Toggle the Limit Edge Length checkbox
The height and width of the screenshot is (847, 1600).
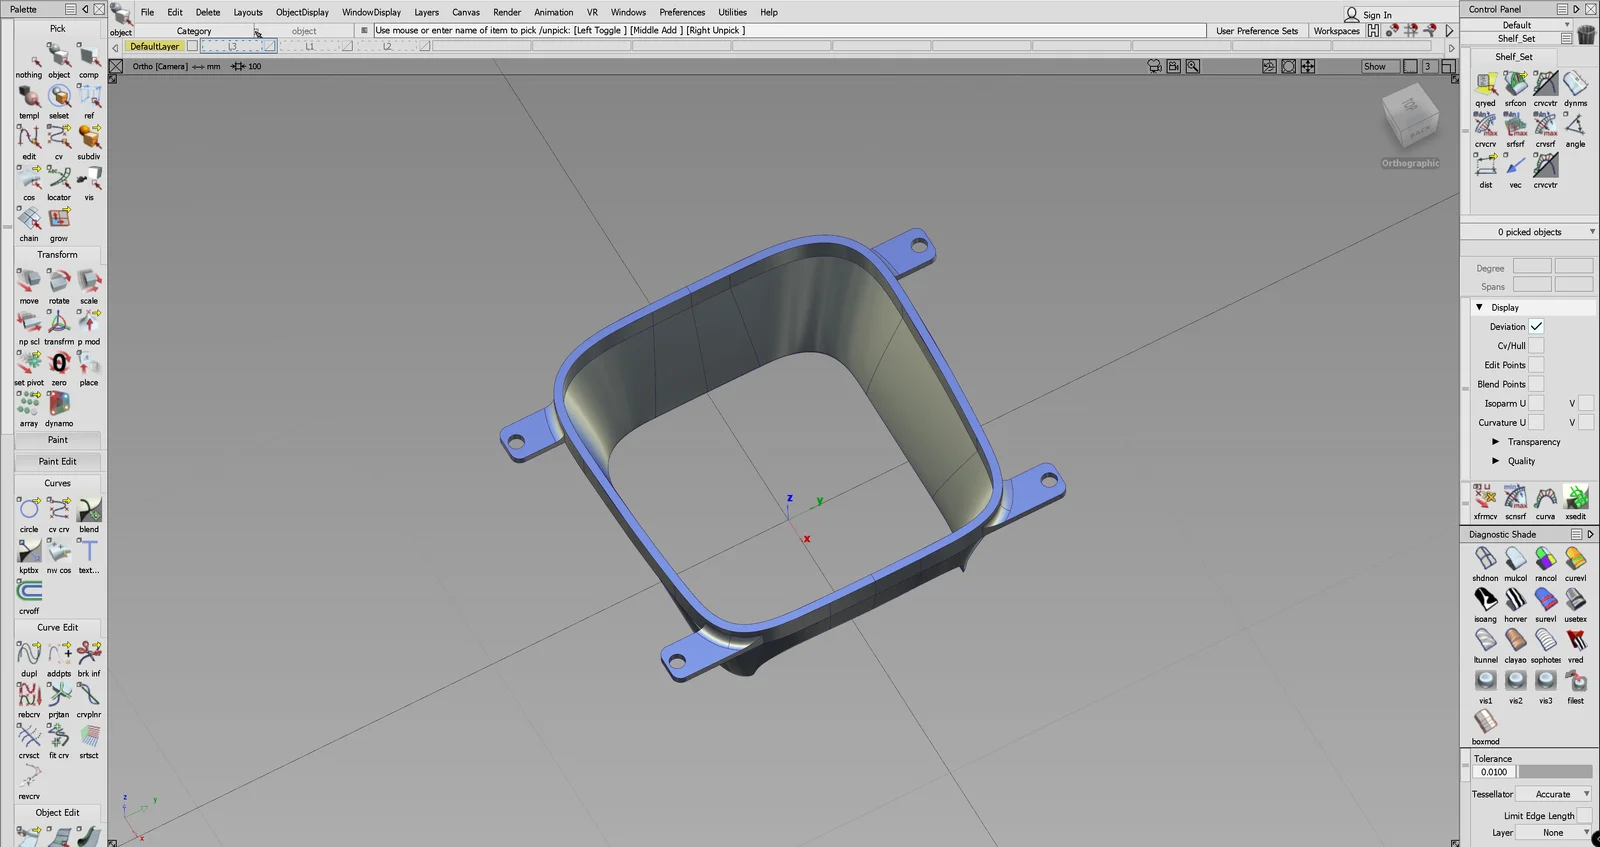click(1585, 816)
